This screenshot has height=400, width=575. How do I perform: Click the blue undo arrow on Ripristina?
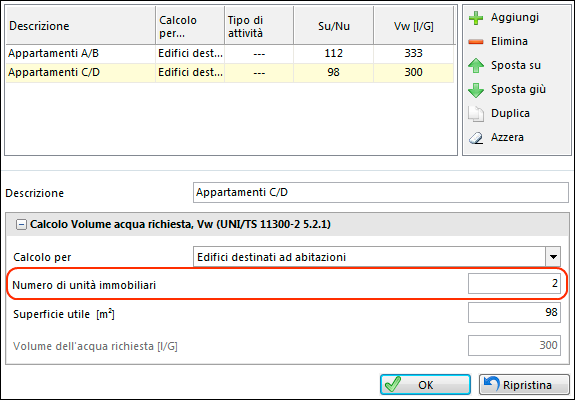click(x=491, y=384)
